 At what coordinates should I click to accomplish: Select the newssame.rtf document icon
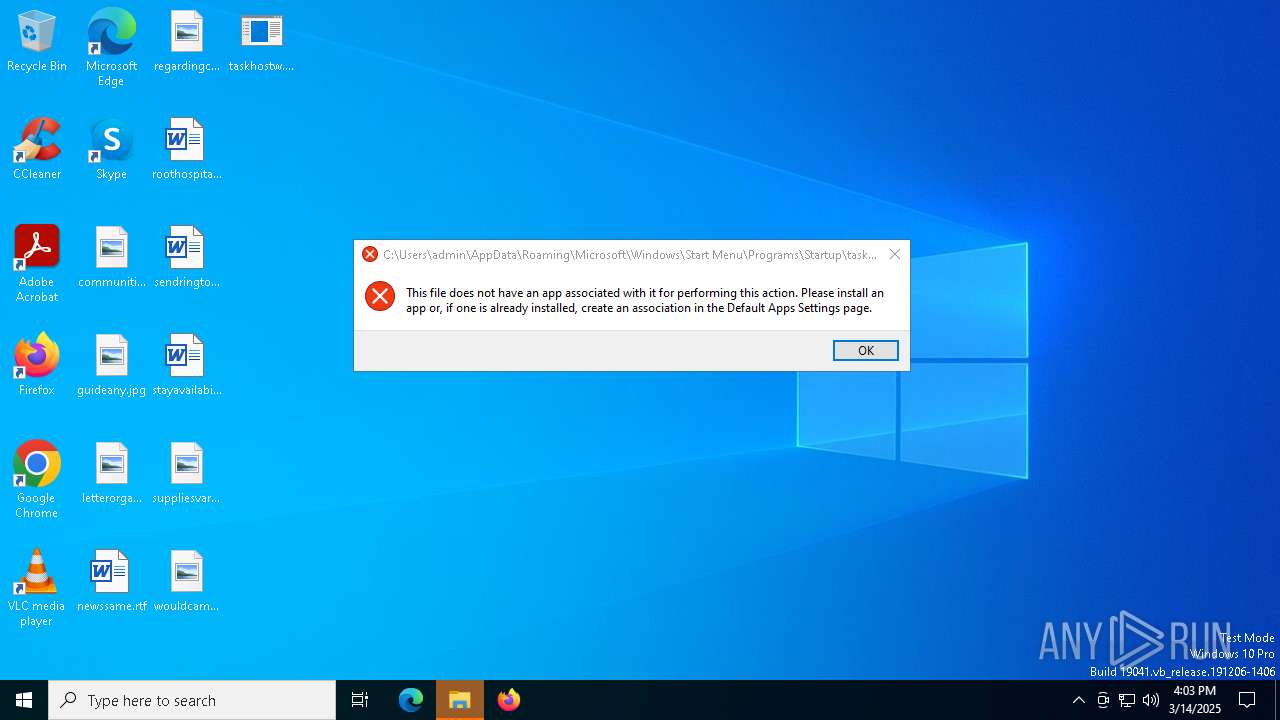(x=111, y=582)
